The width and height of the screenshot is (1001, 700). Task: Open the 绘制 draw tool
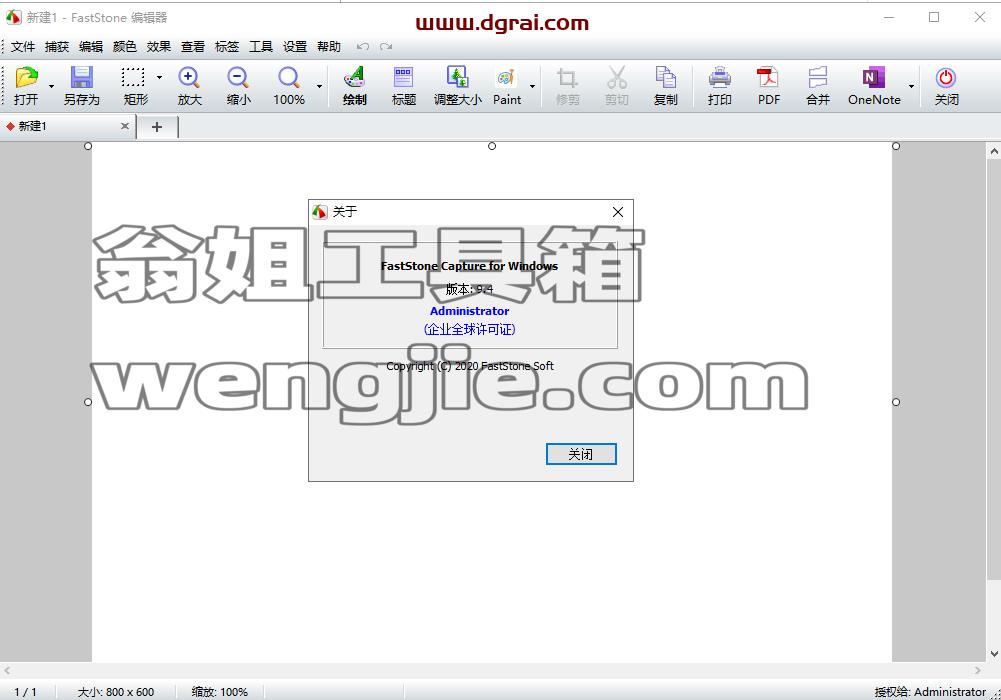[x=354, y=85]
